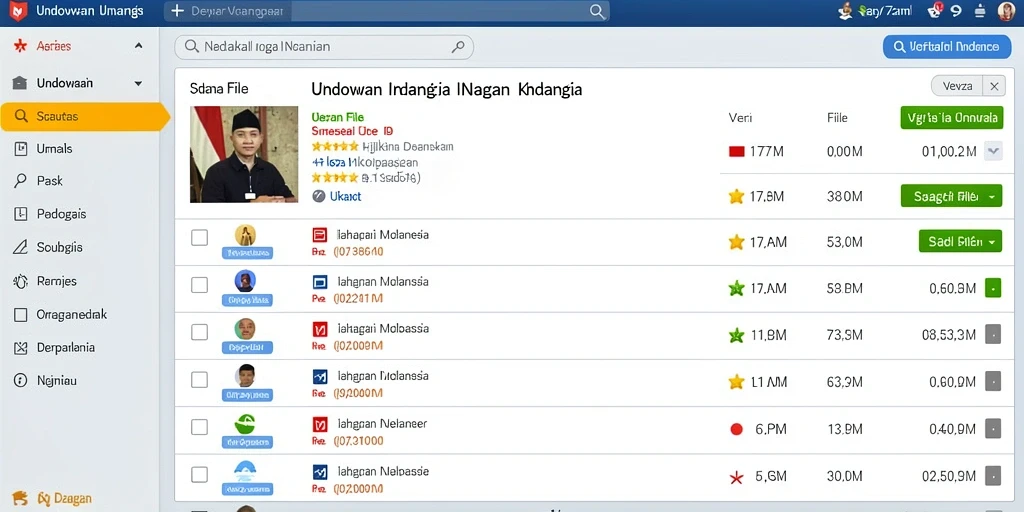Image resolution: width=1024 pixels, height=512 pixels.
Task: Open the Sadi Filén dropdown button
Action: (x=959, y=241)
